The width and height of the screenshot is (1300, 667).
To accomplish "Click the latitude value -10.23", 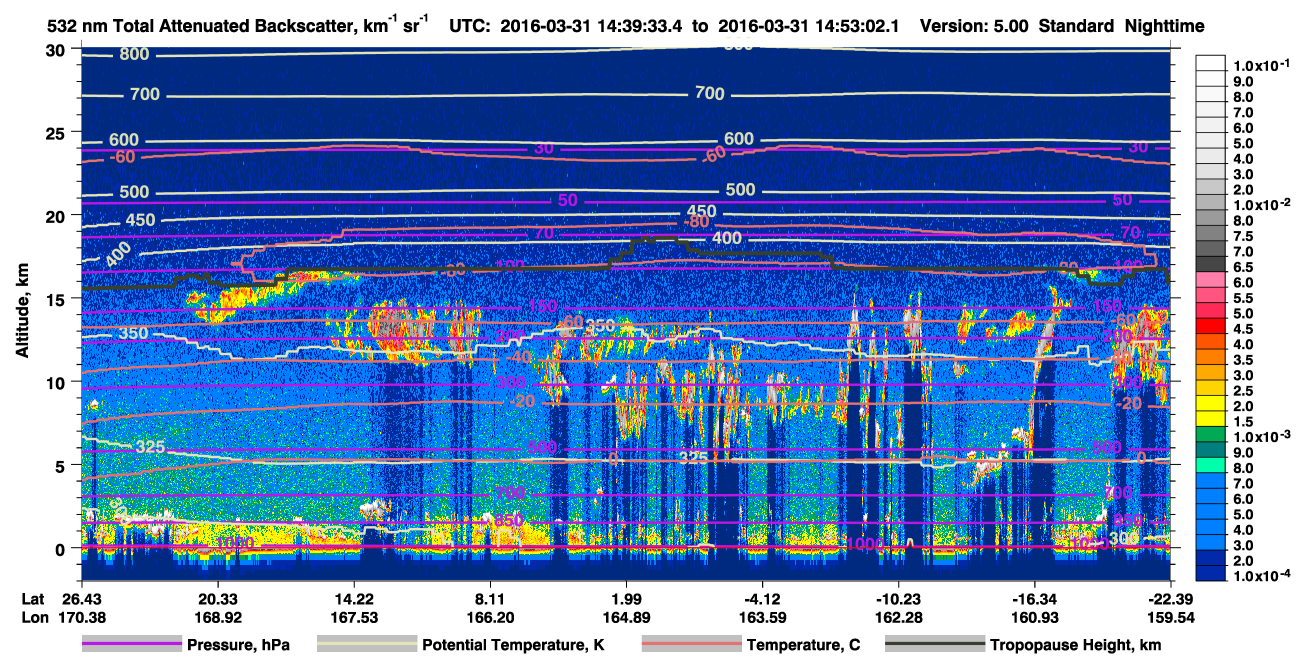I will tap(898, 598).
